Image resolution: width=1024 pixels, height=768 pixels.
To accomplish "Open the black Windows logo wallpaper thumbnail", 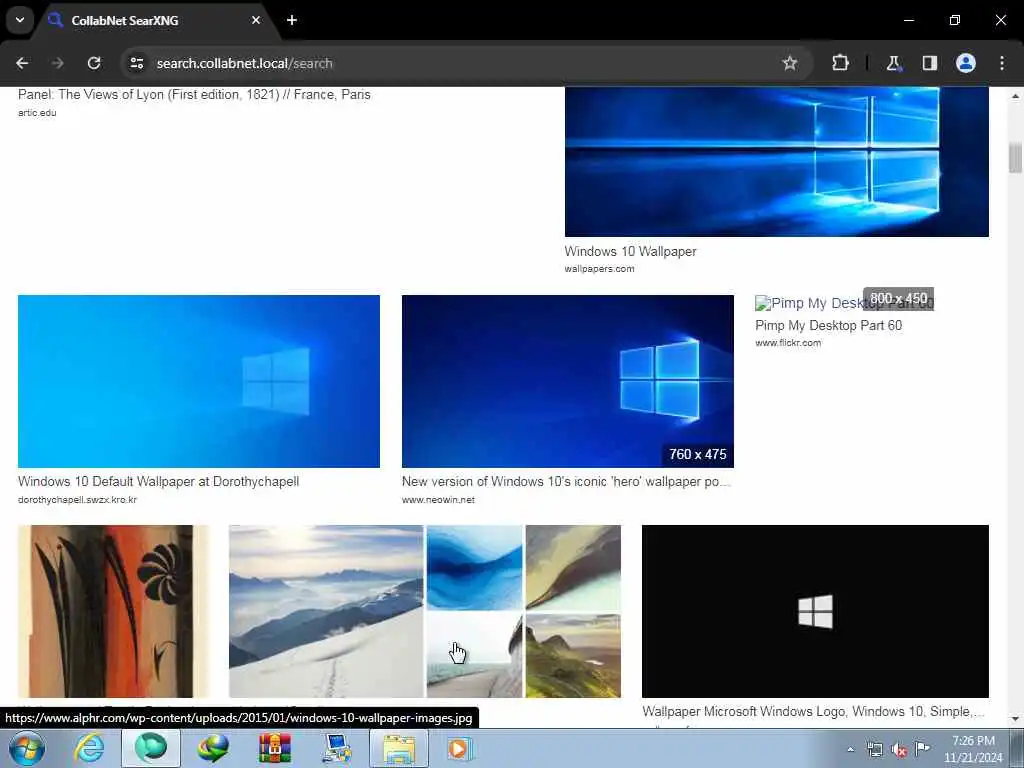I will [x=815, y=611].
